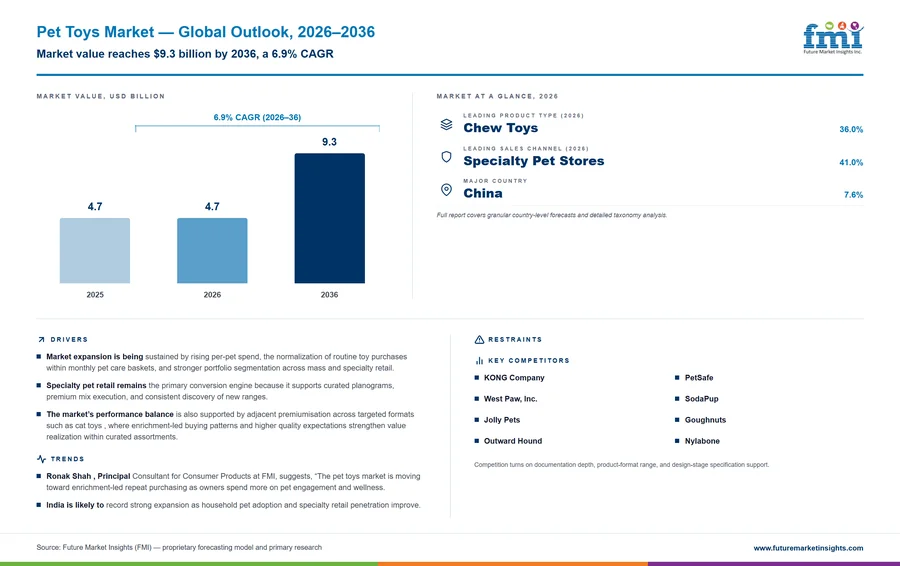Image resolution: width=900 pixels, height=566 pixels.
Task: Click the pulse icon next to Trends heading
Action: point(41,459)
